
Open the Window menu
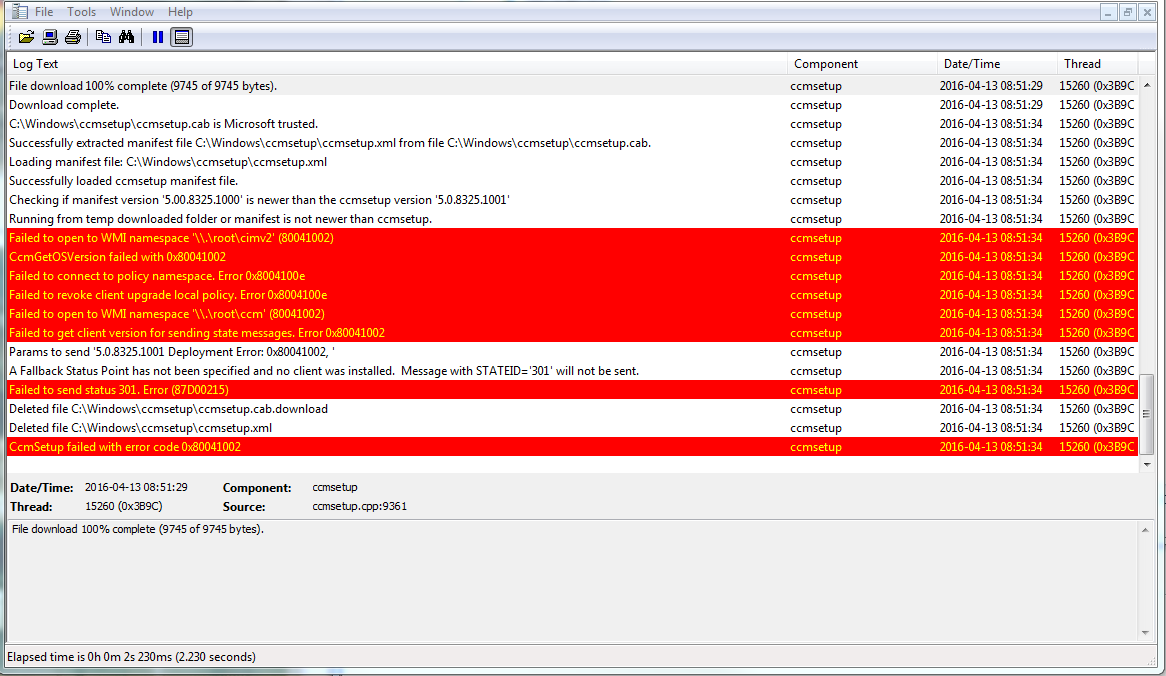[x=131, y=11]
